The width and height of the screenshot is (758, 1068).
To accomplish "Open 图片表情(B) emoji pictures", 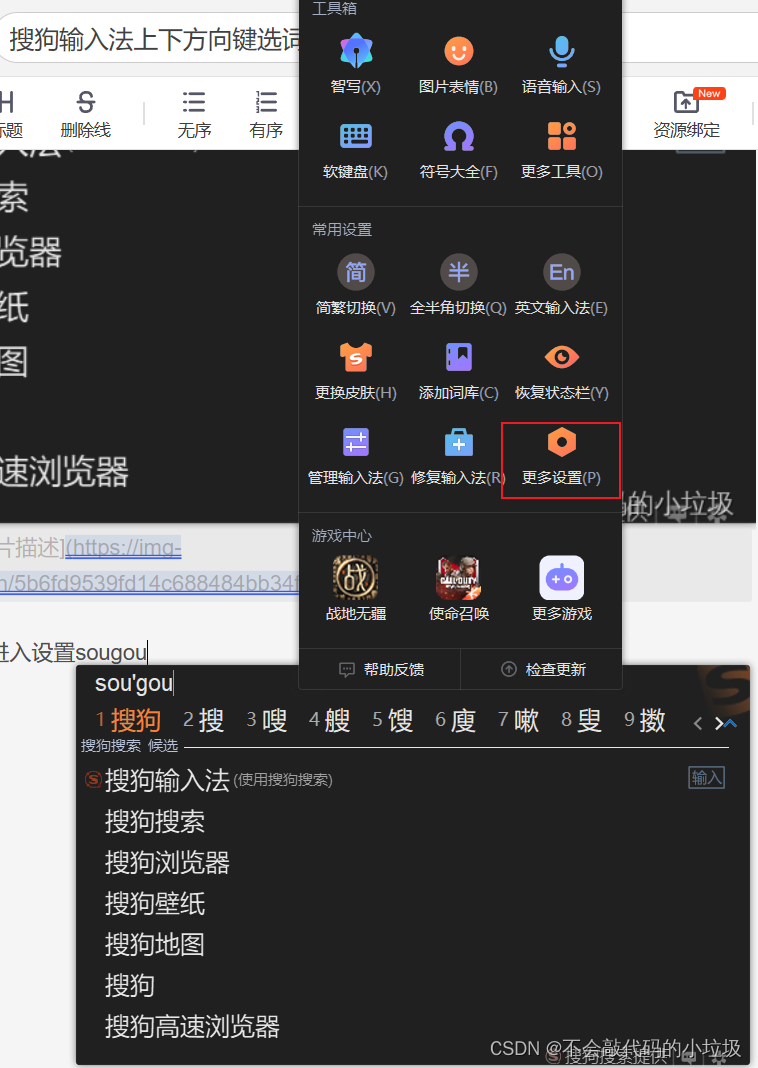I will 458,64.
